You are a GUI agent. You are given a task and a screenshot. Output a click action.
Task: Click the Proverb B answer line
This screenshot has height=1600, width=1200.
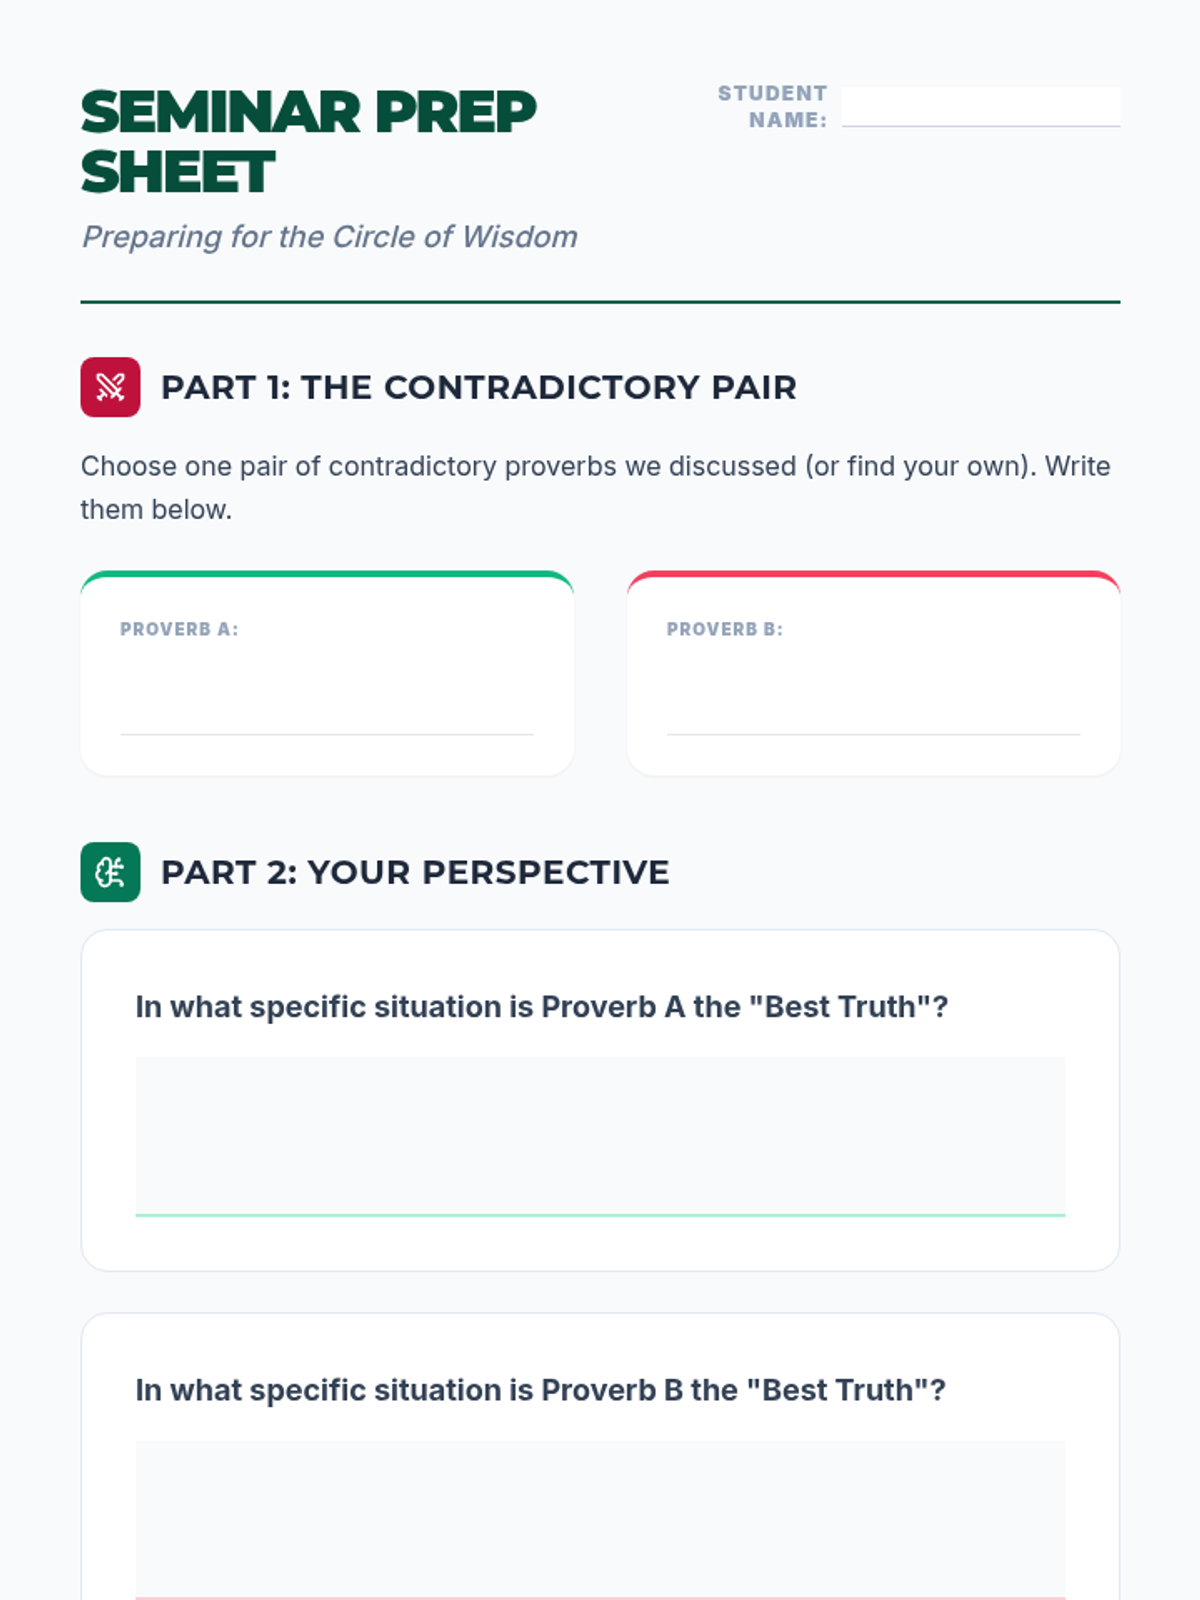pyautogui.click(x=873, y=698)
